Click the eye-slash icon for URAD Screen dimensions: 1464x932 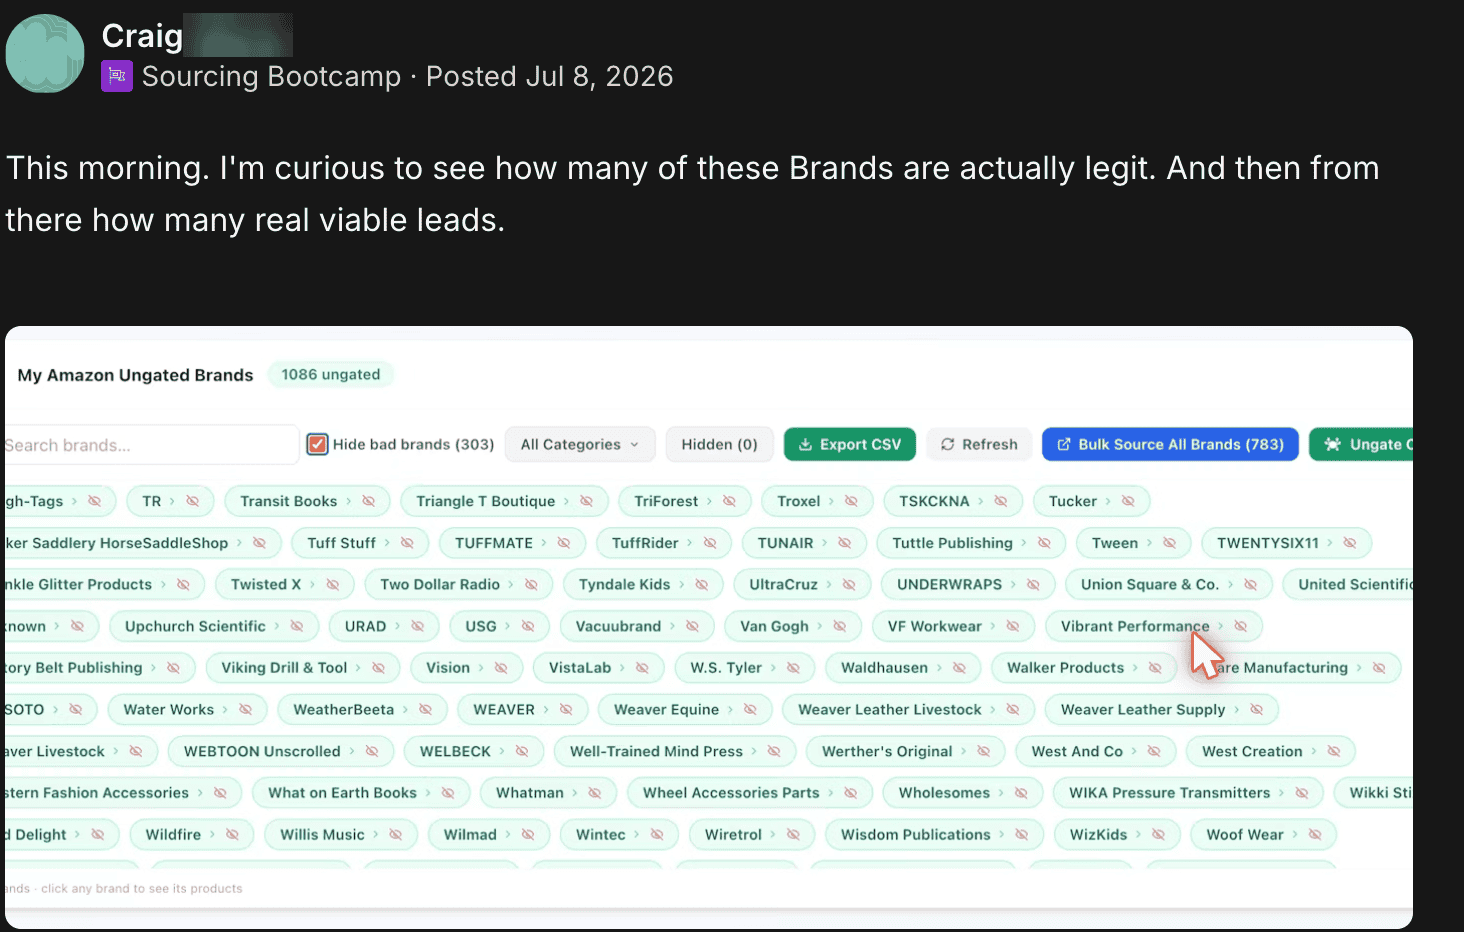tap(417, 626)
